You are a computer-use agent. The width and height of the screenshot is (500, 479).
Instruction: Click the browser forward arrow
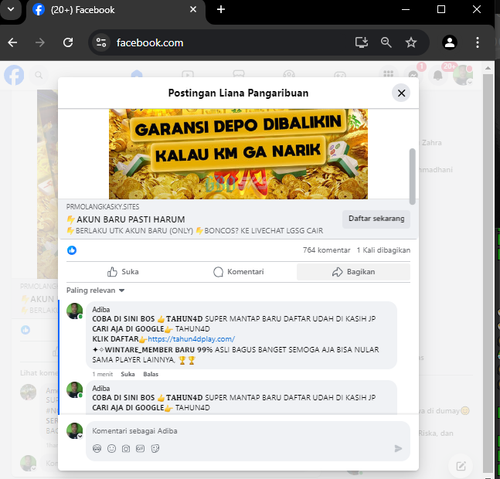[x=40, y=43]
